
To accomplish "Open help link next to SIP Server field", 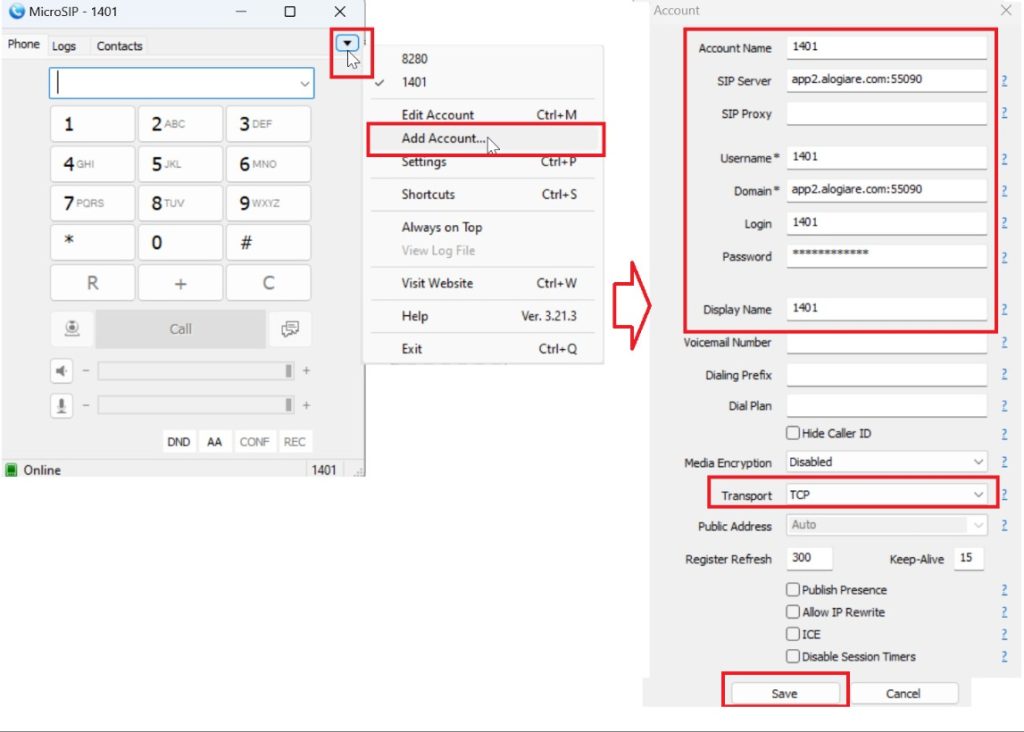I will coord(1004,80).
